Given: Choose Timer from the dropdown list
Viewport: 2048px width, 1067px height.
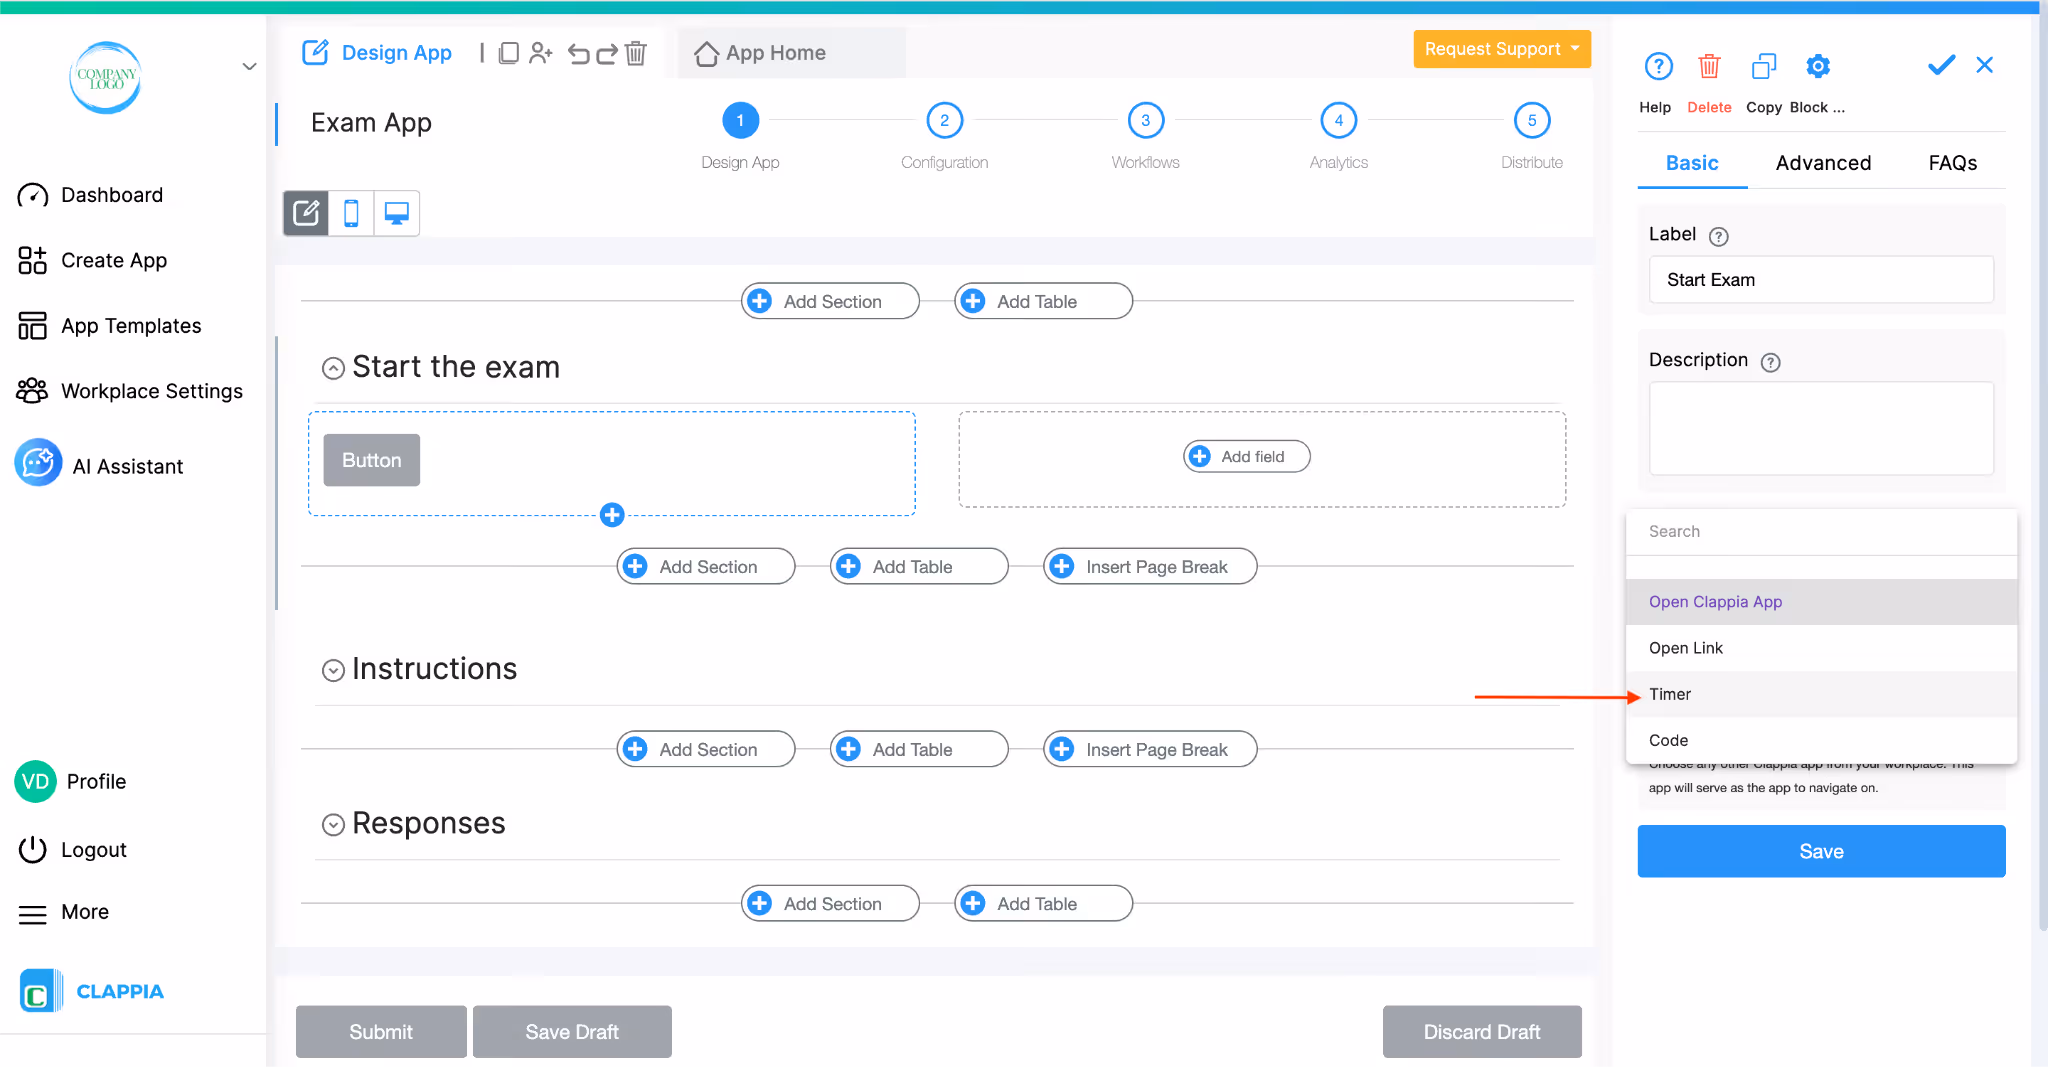Looking at the screenshot, I should [1821, 694].
